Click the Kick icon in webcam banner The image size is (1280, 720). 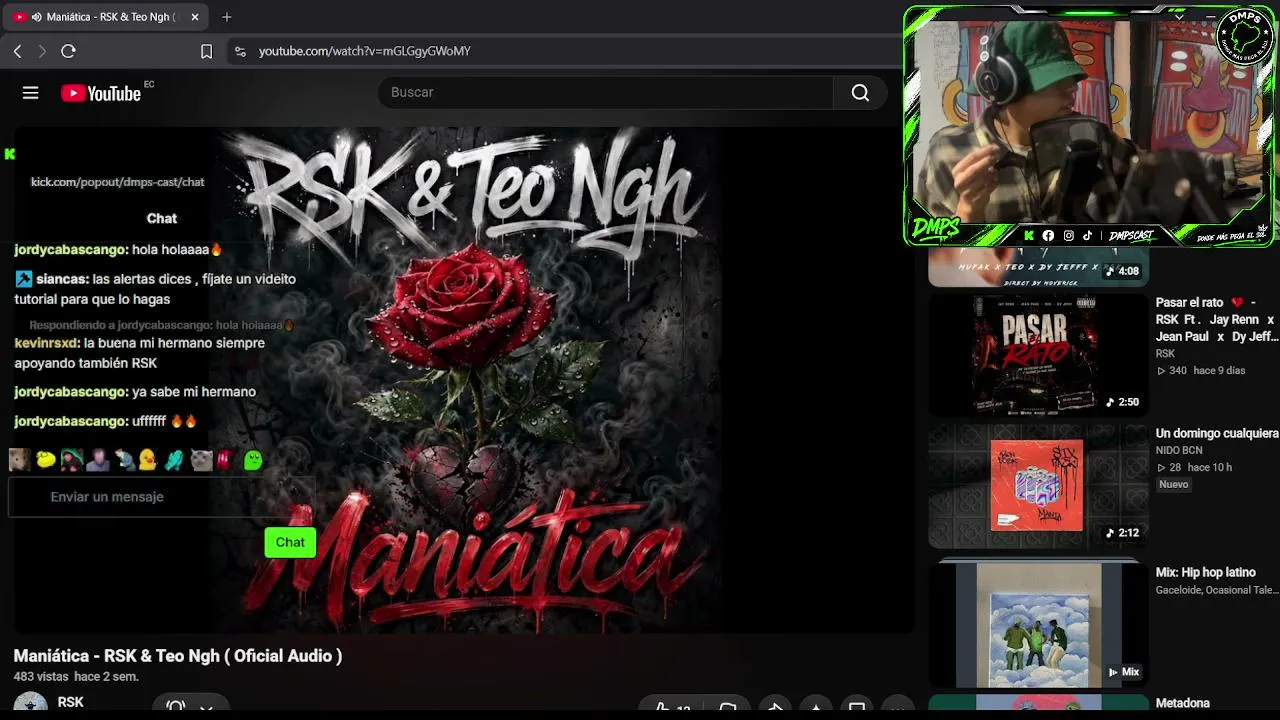click(1029, 236)
